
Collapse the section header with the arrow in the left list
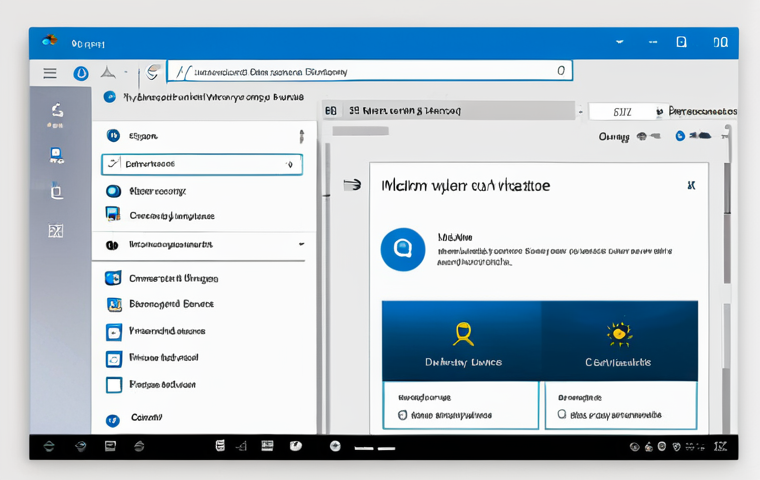pos(300,244)
